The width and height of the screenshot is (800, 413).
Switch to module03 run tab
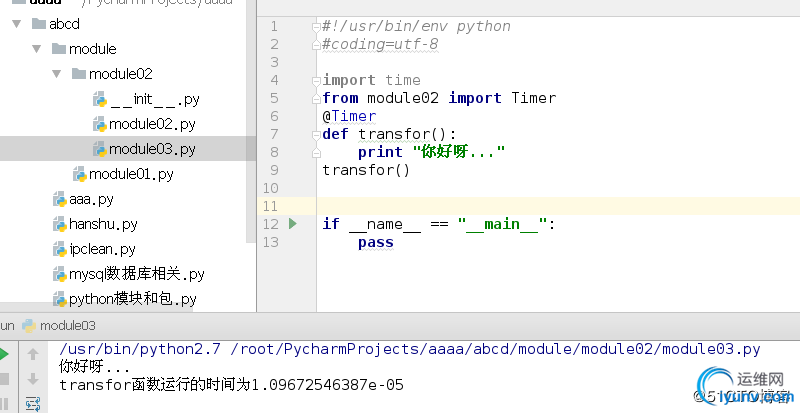[59, 325]
